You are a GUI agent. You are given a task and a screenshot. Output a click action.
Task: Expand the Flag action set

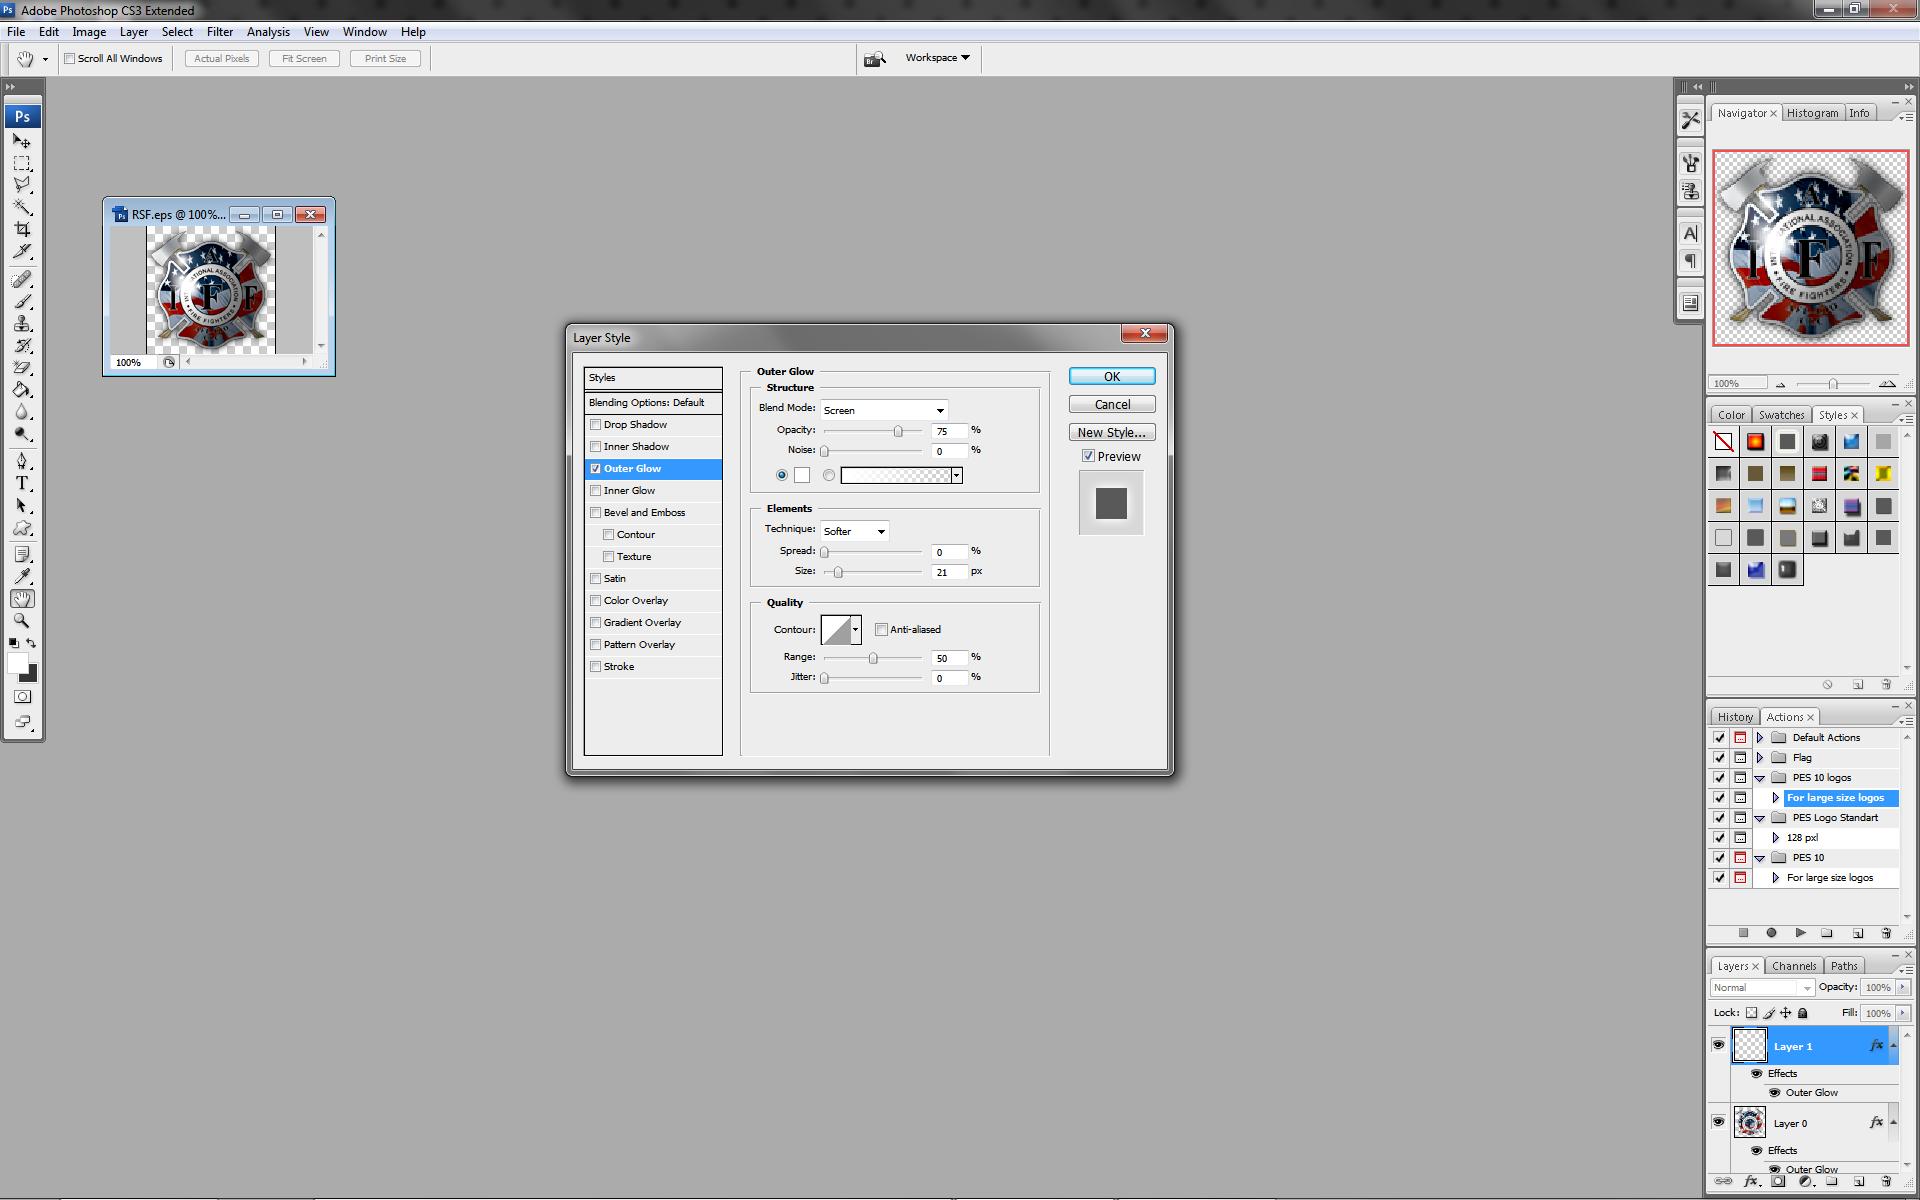(x=1760, y=758)
